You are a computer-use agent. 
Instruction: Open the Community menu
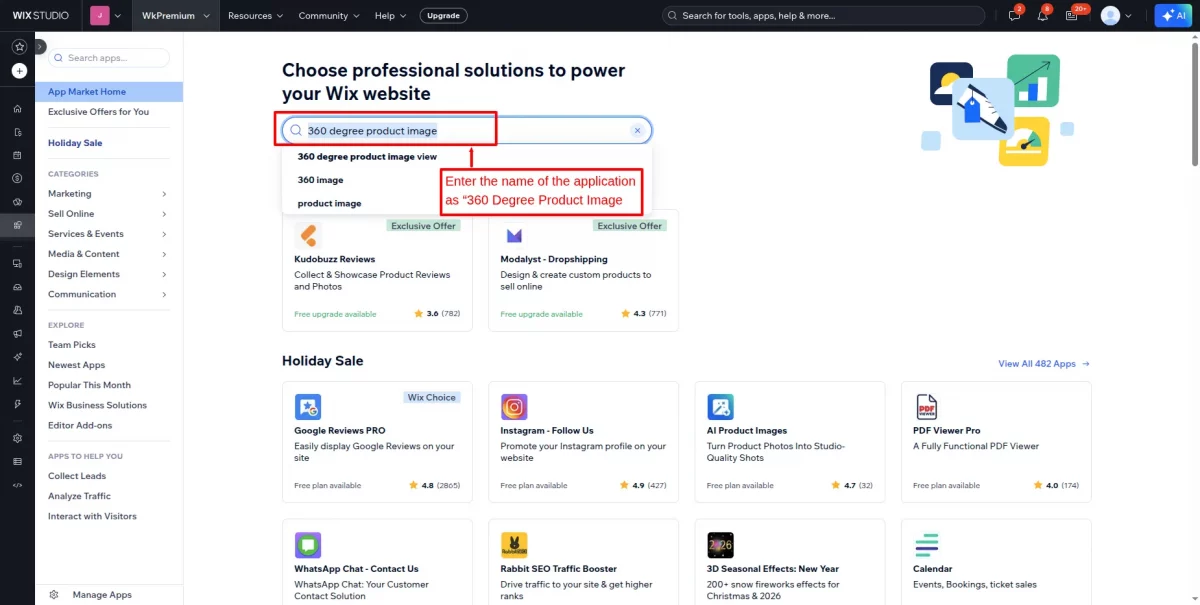point(329,16)
